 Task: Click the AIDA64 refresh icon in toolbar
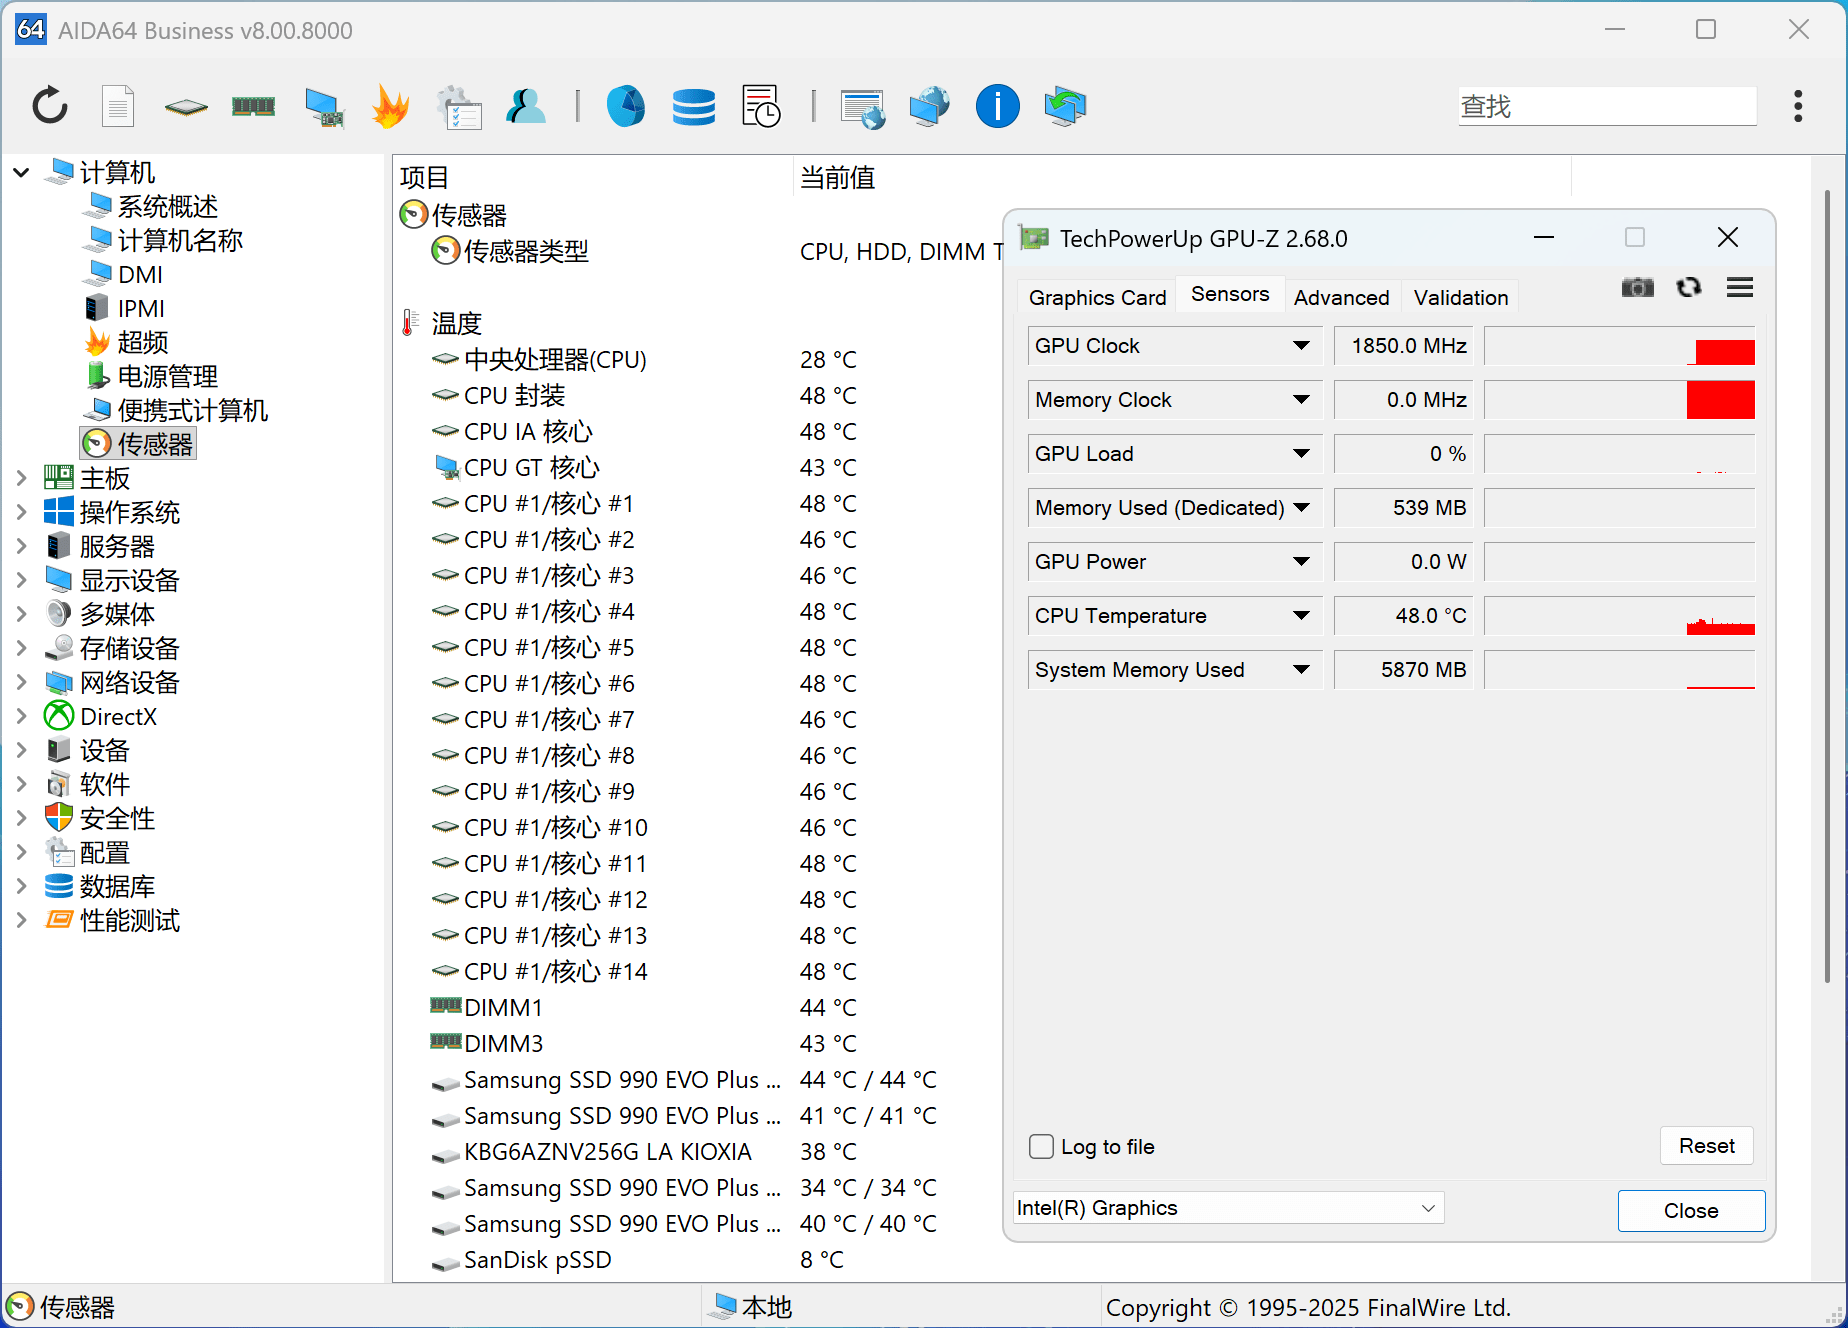point(50,106)
